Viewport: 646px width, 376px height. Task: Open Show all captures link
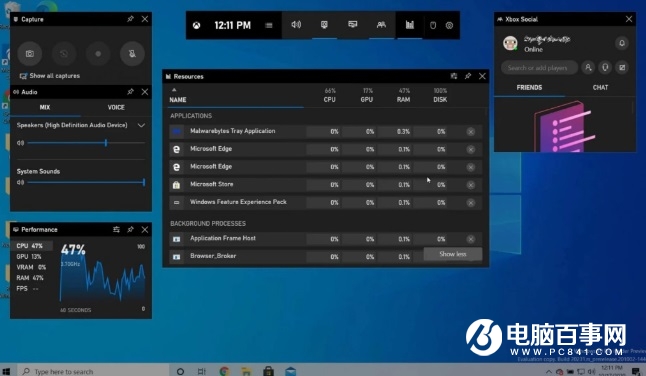tap(50, 76)
